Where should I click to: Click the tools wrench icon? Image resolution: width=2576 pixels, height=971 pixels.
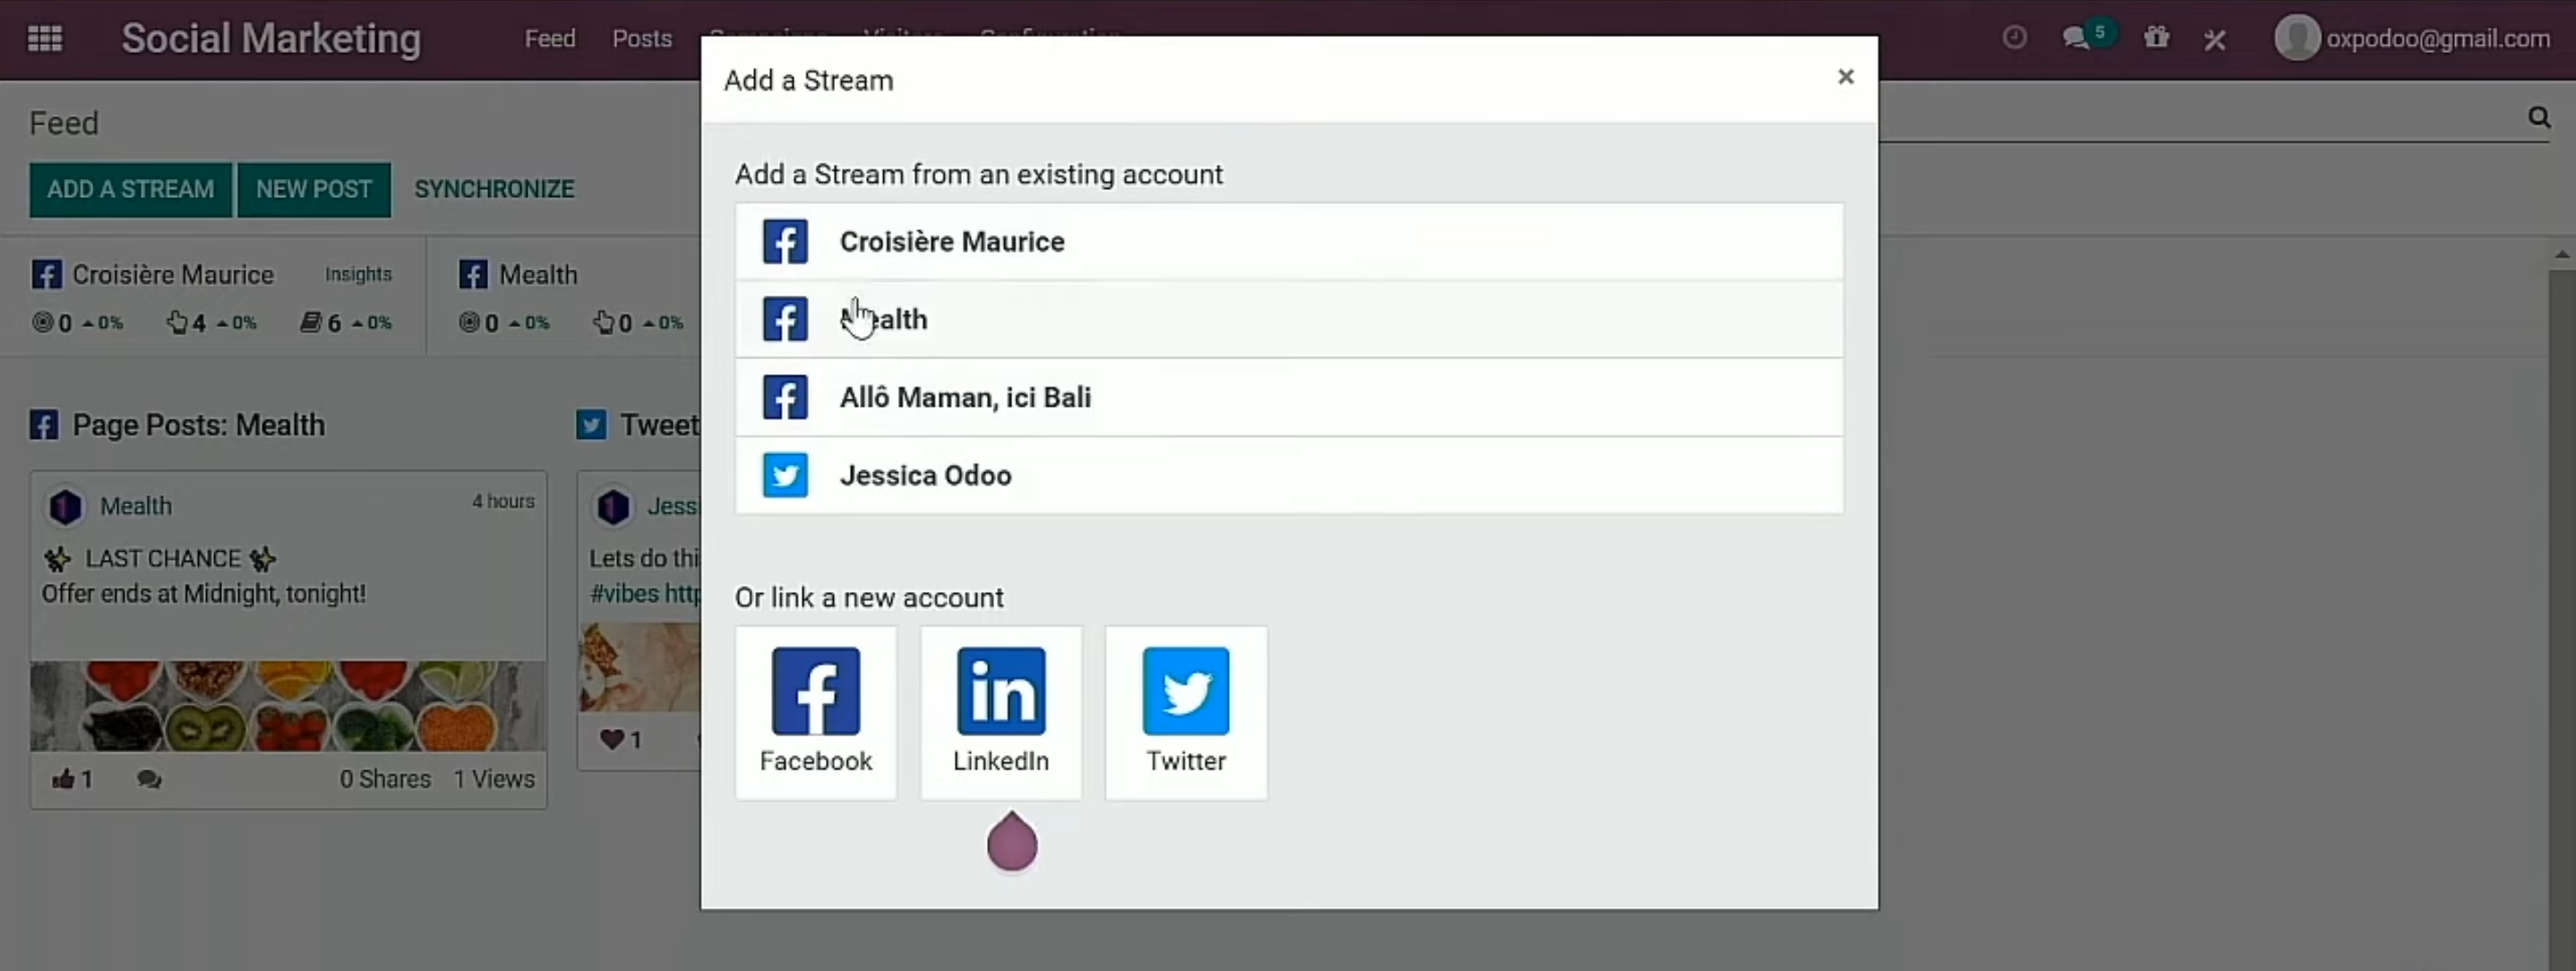pos(2215,39)
